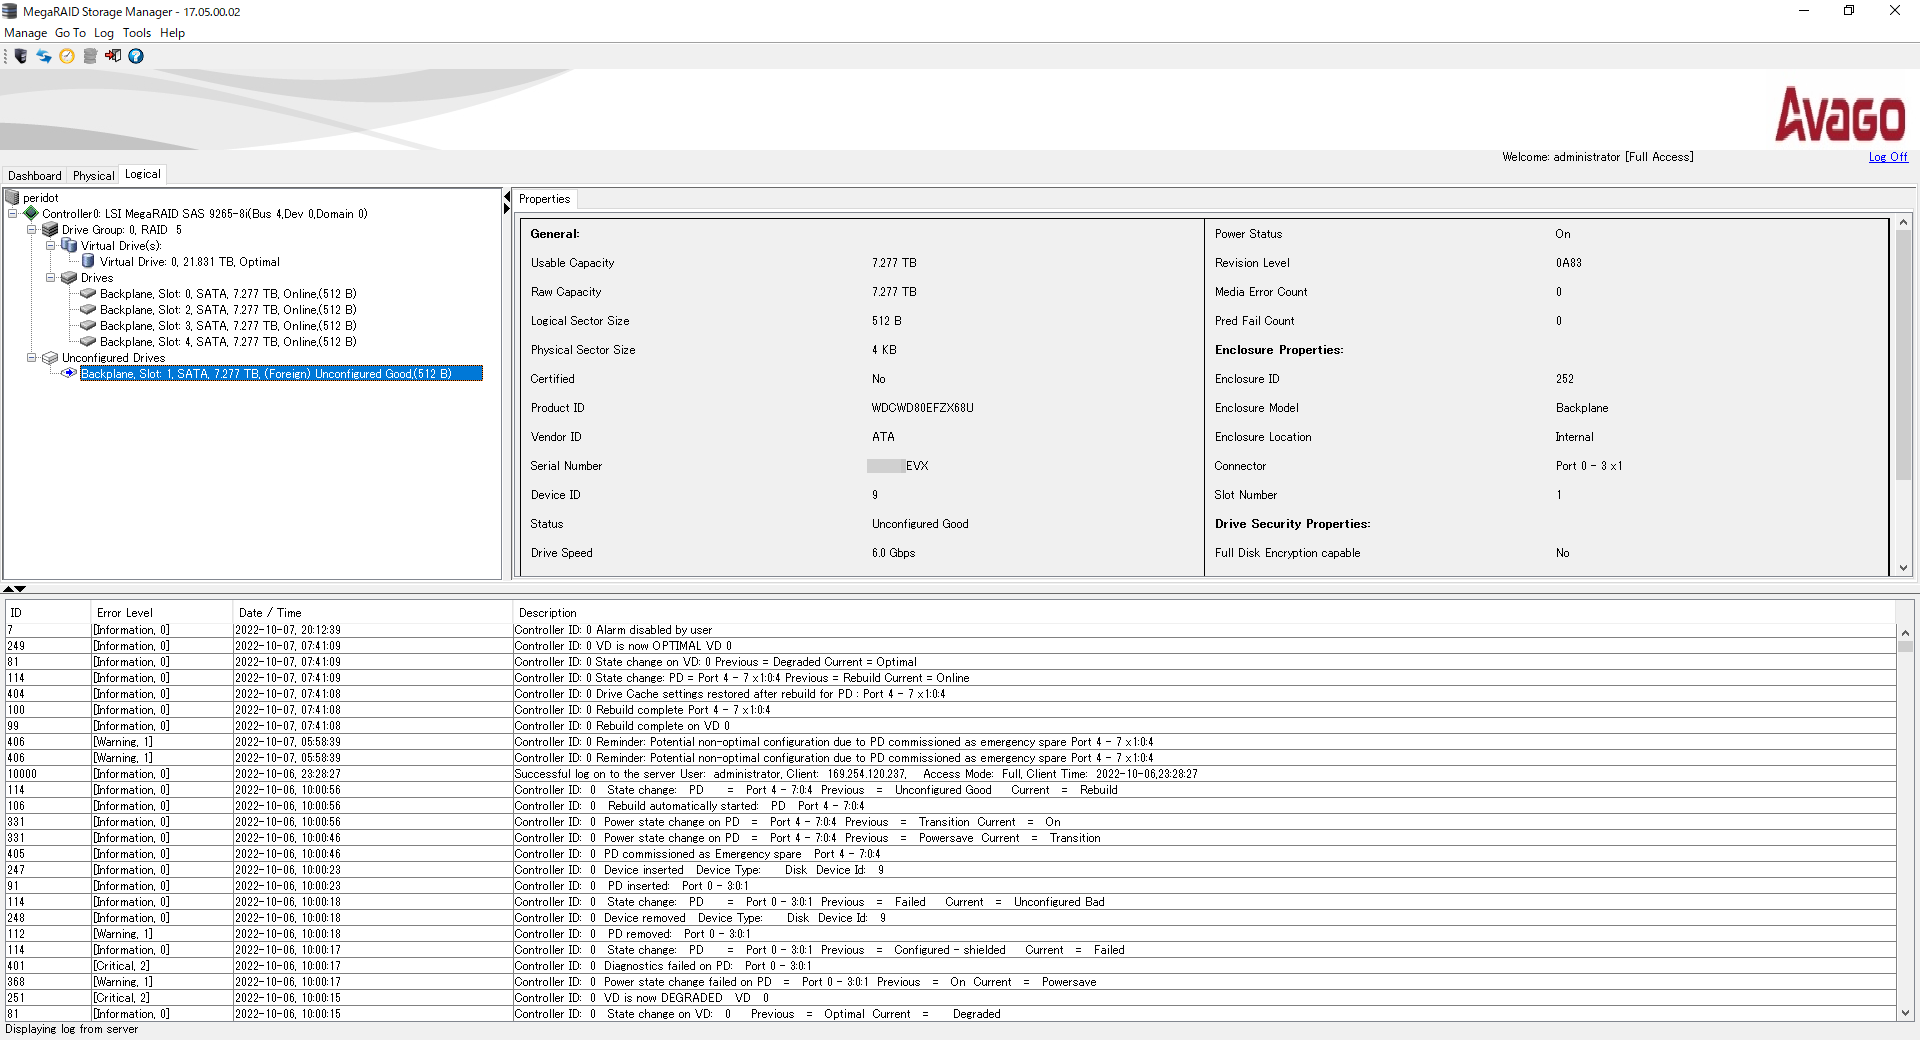
Task: Select Backplane Slot 2 drive row
Action: [228, 309]
